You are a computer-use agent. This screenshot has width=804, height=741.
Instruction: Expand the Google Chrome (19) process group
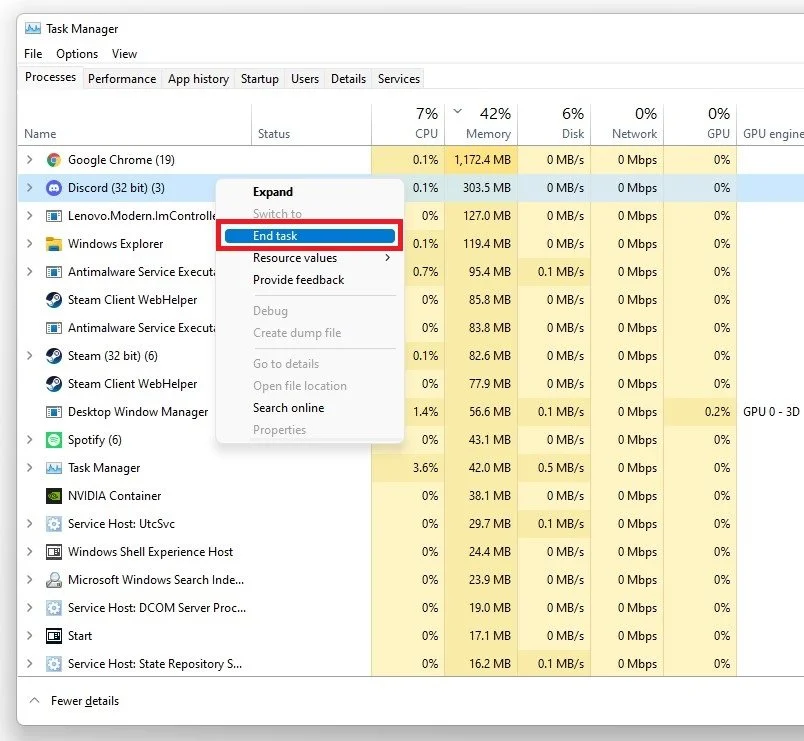(30, 160)
